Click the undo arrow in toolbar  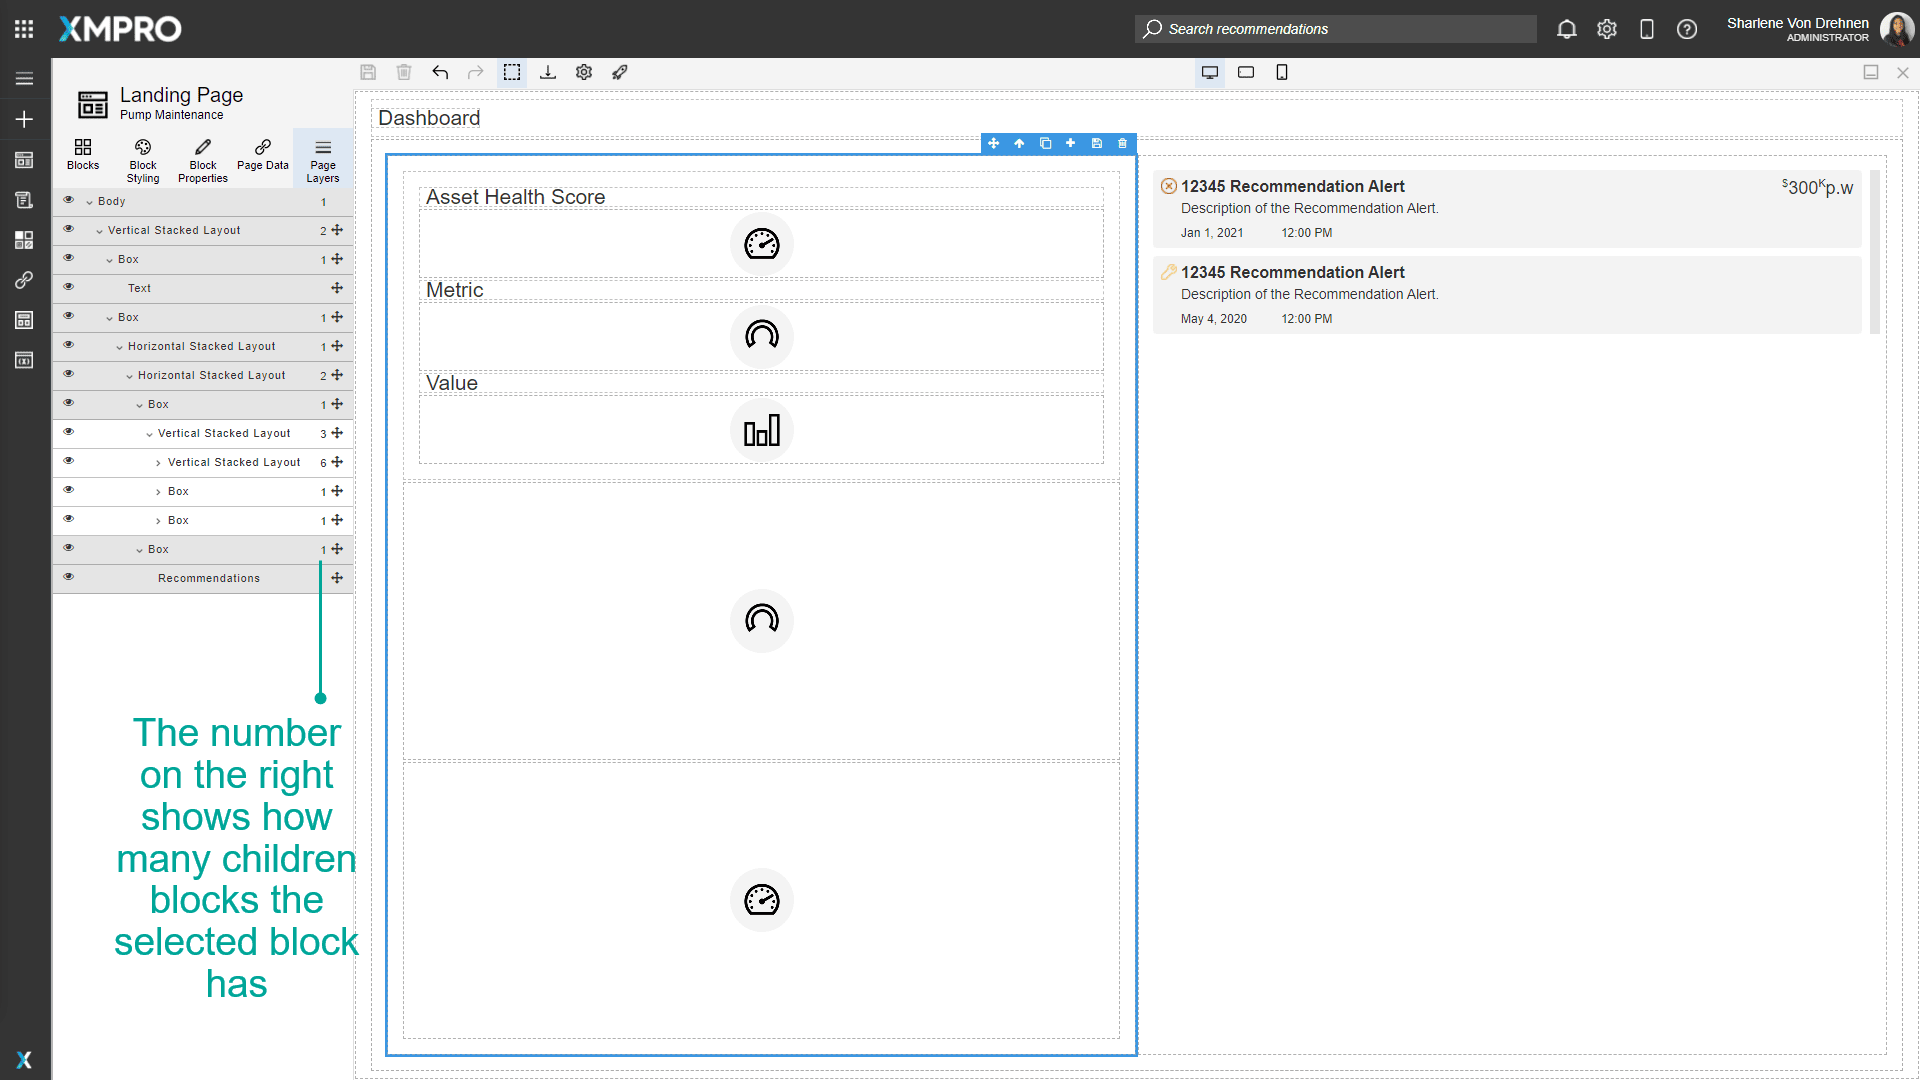click(440, 72)
